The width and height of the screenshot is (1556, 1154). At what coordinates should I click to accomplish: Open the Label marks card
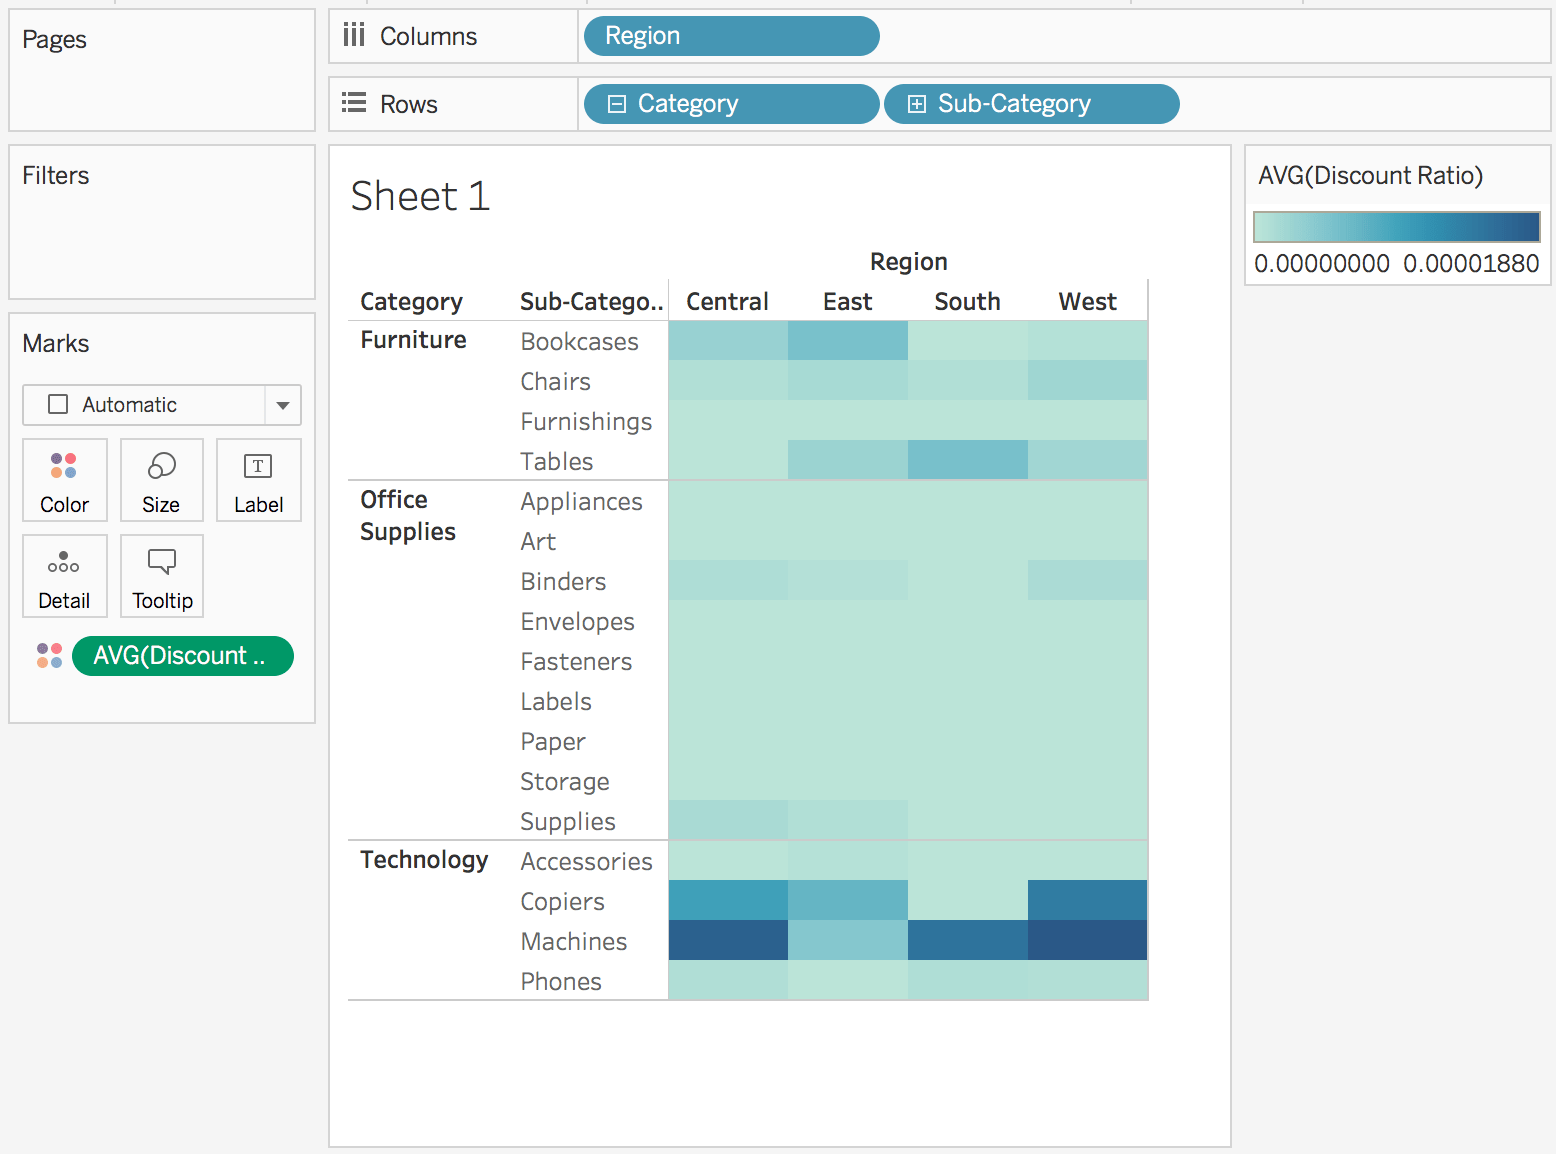coord(258,480)
